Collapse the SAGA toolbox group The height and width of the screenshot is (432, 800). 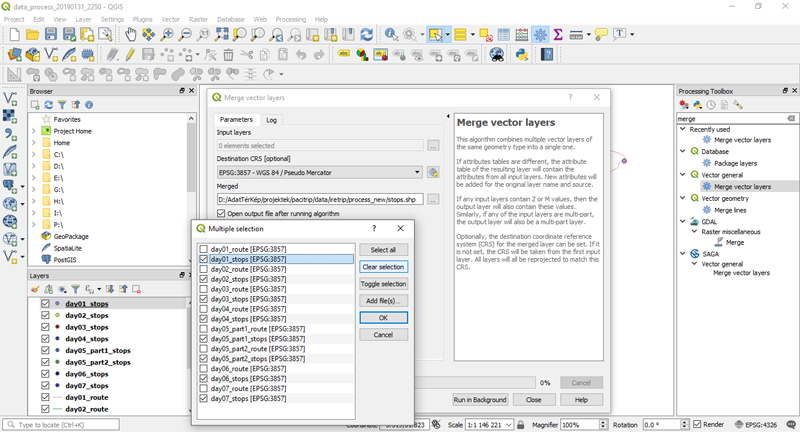click(683, 253)
